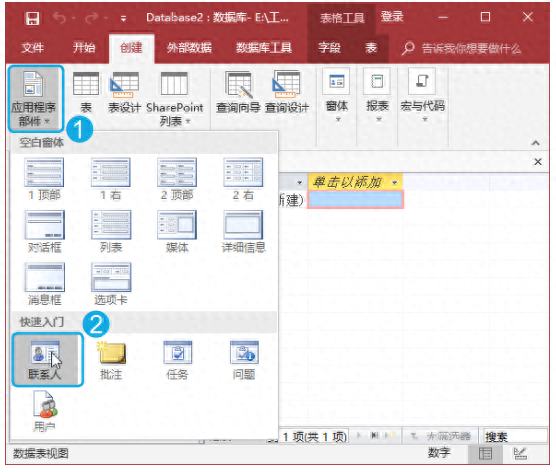This screenshot has height=472, width=556.
Task: Open 表设计 view from the ribbon
Action: [124, 92]
